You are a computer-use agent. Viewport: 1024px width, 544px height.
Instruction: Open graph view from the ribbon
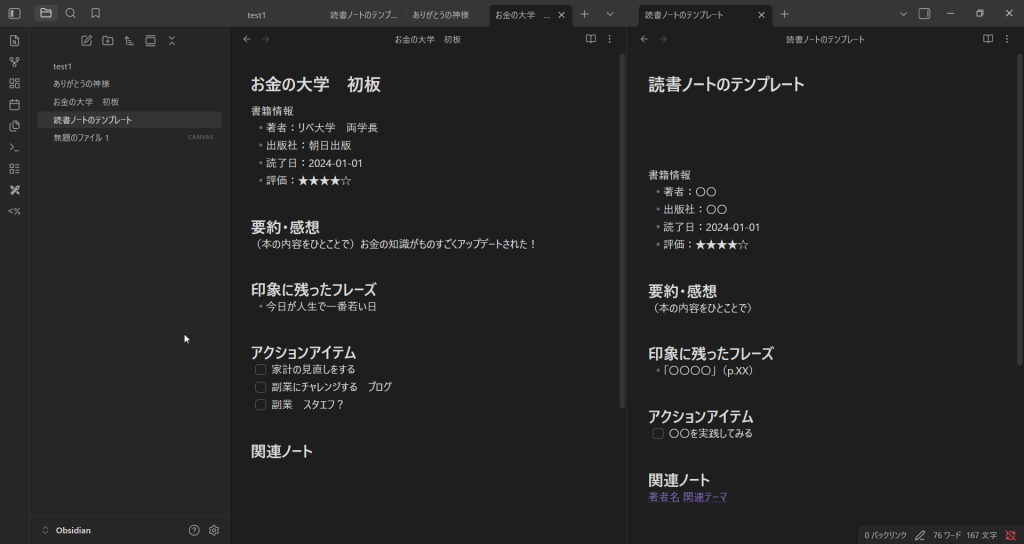pos(14,62)
